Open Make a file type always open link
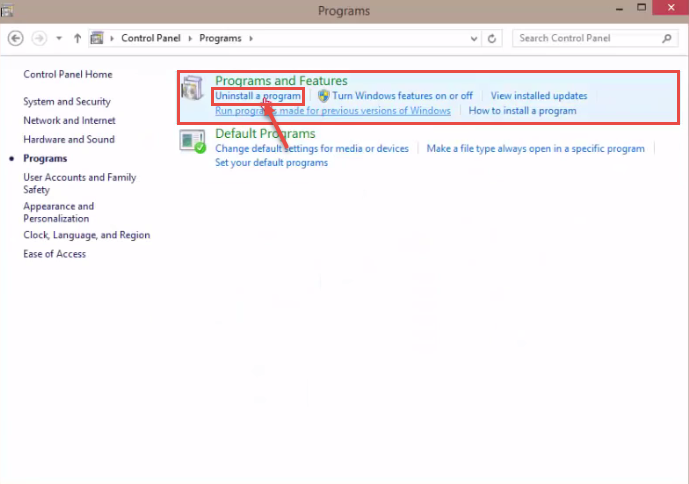 click(536, 149)
